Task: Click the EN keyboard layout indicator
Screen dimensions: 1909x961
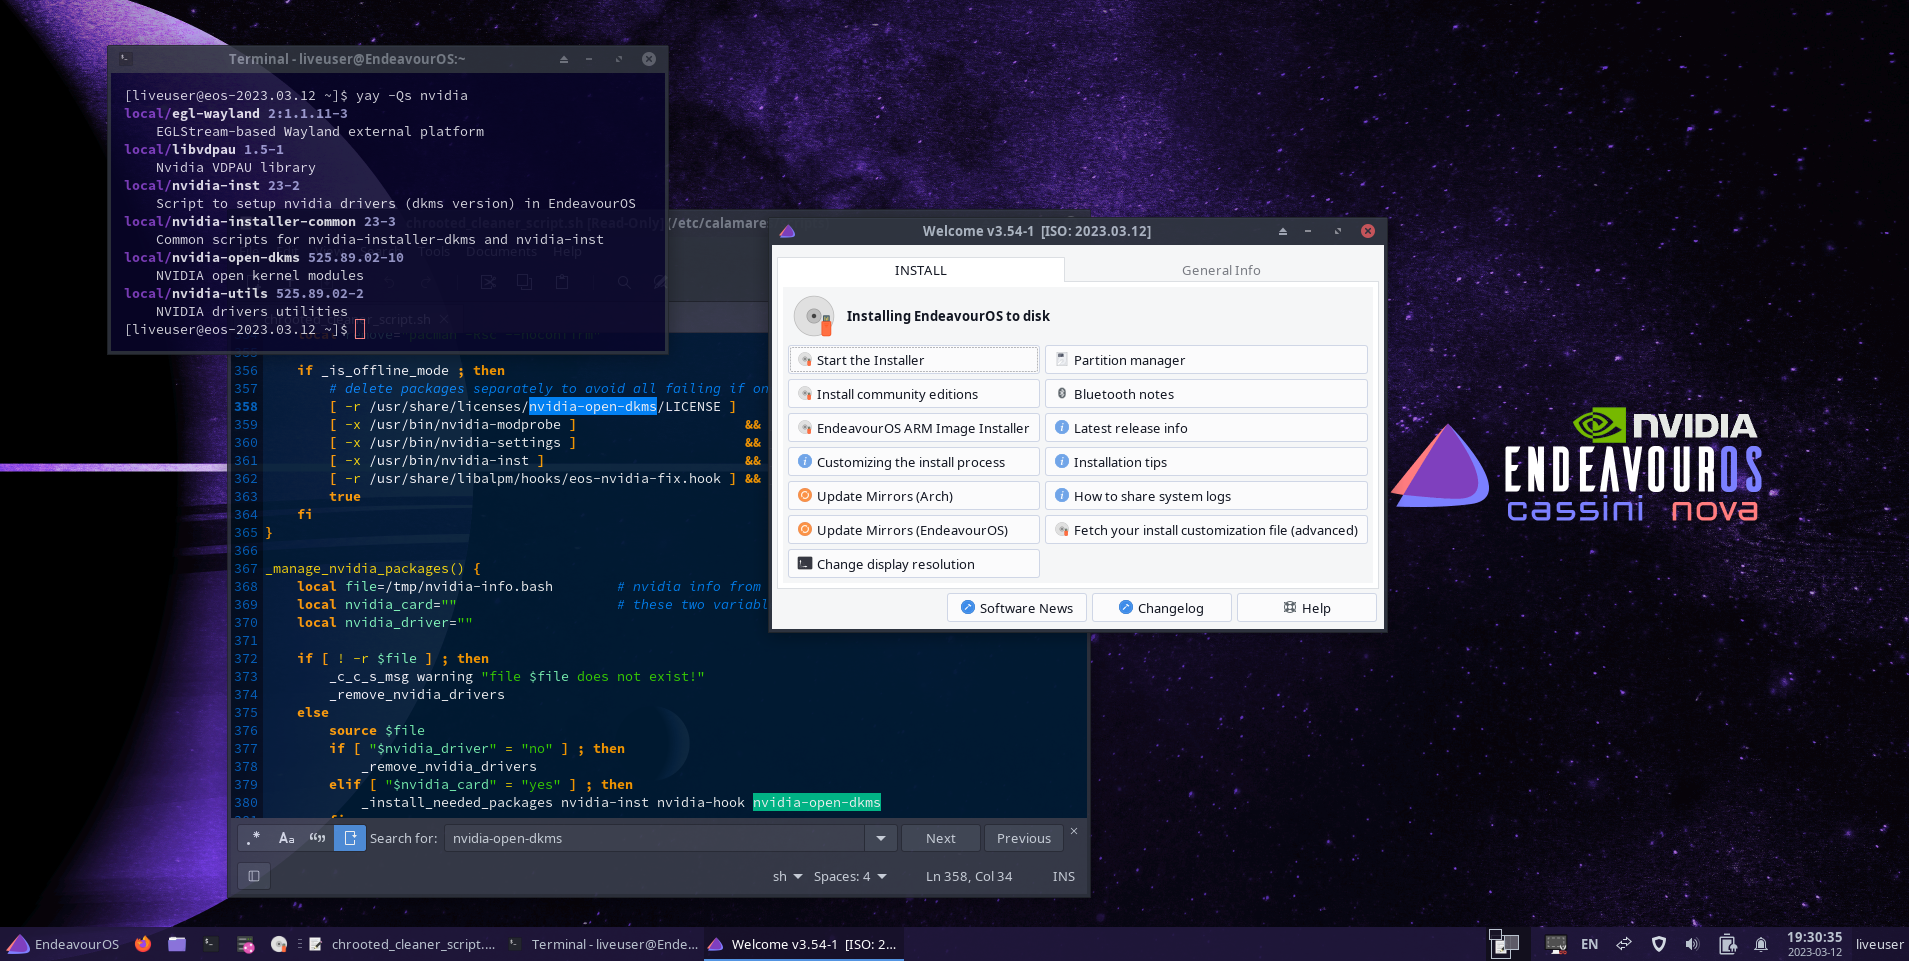Action: [x=1589, y=944]
